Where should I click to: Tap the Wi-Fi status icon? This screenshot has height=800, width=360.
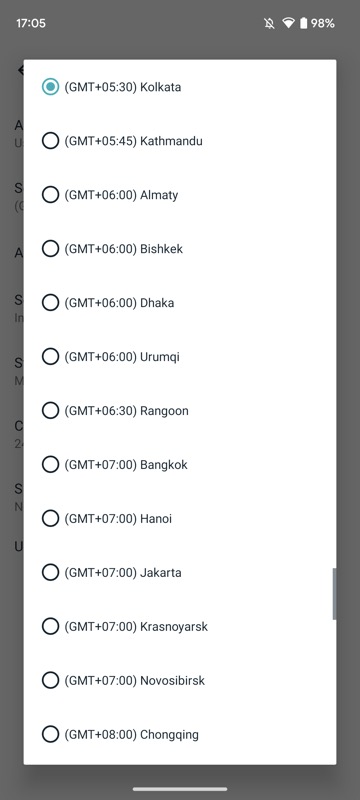(289, 23)
